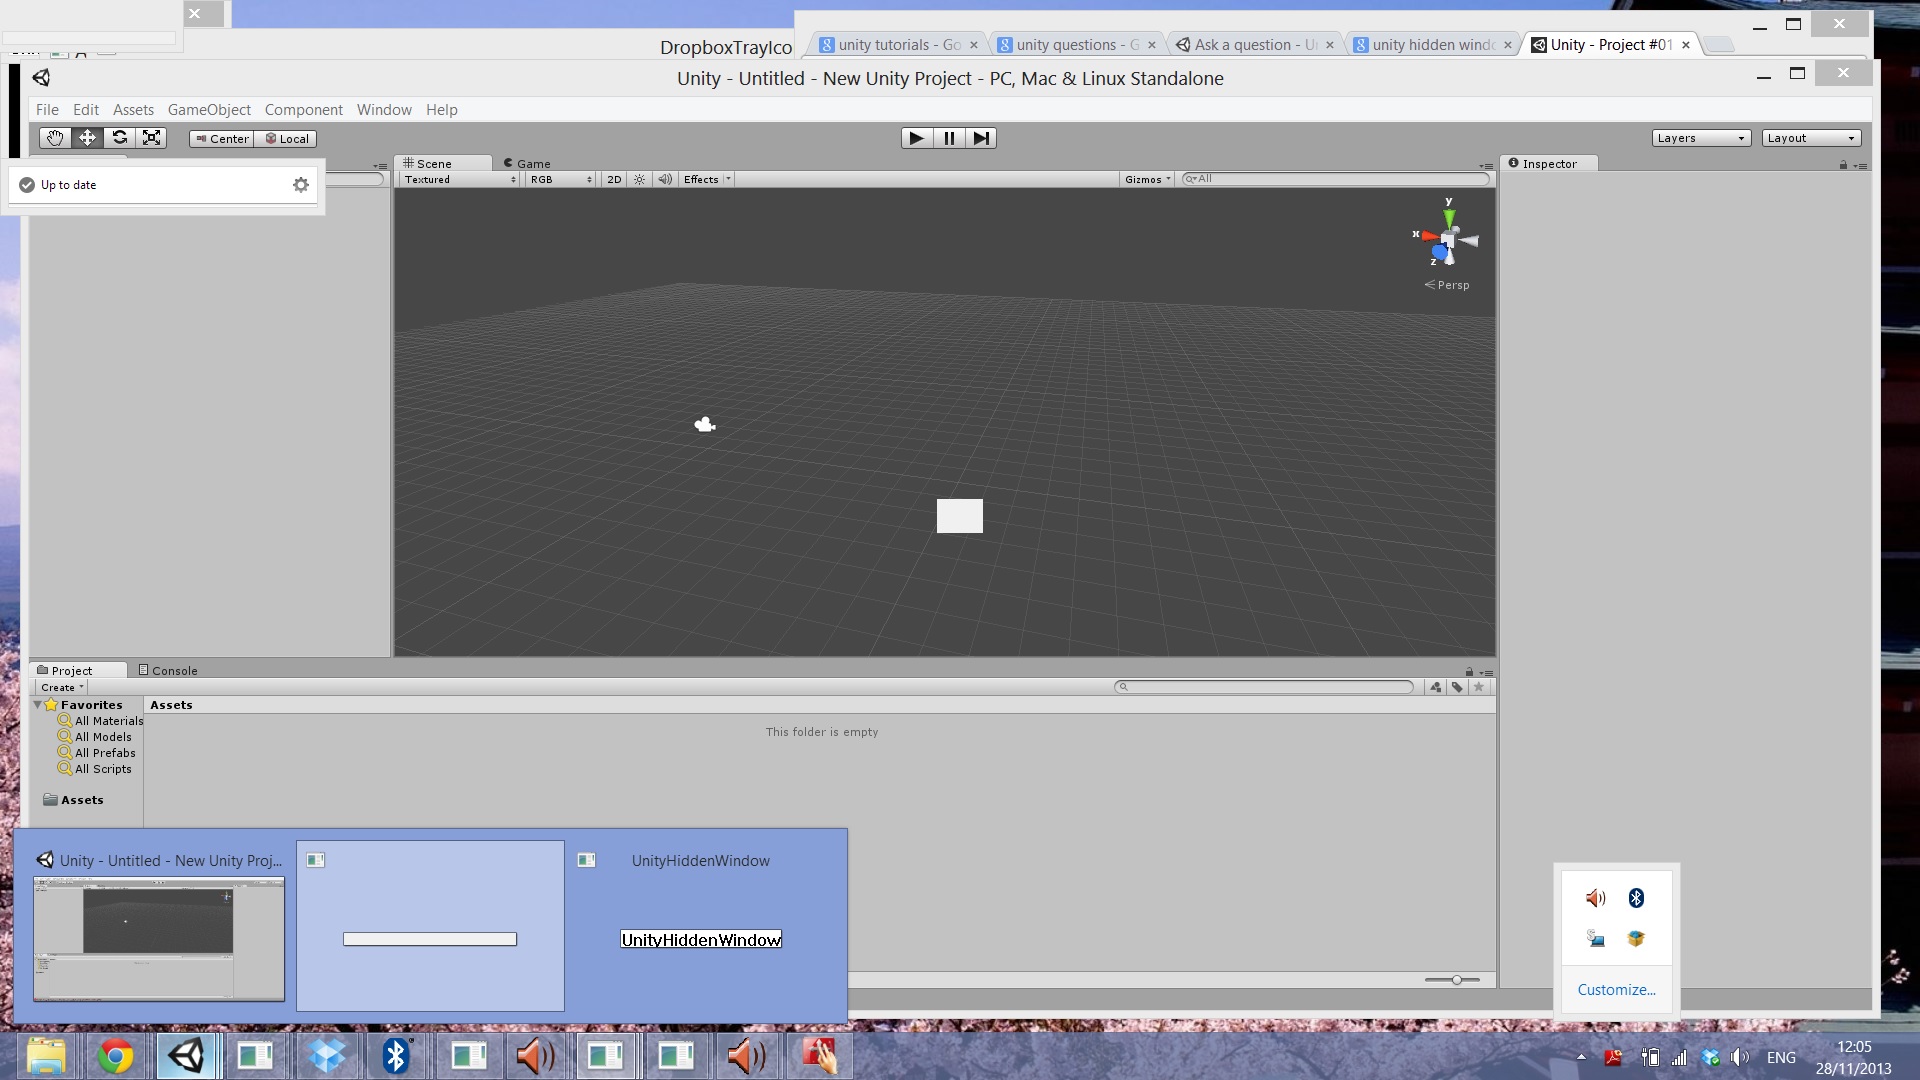The width and height of the screenshot is (1920, 1080).
Task: Toggle the Local coordinate space button
Action: coord(285,139)
